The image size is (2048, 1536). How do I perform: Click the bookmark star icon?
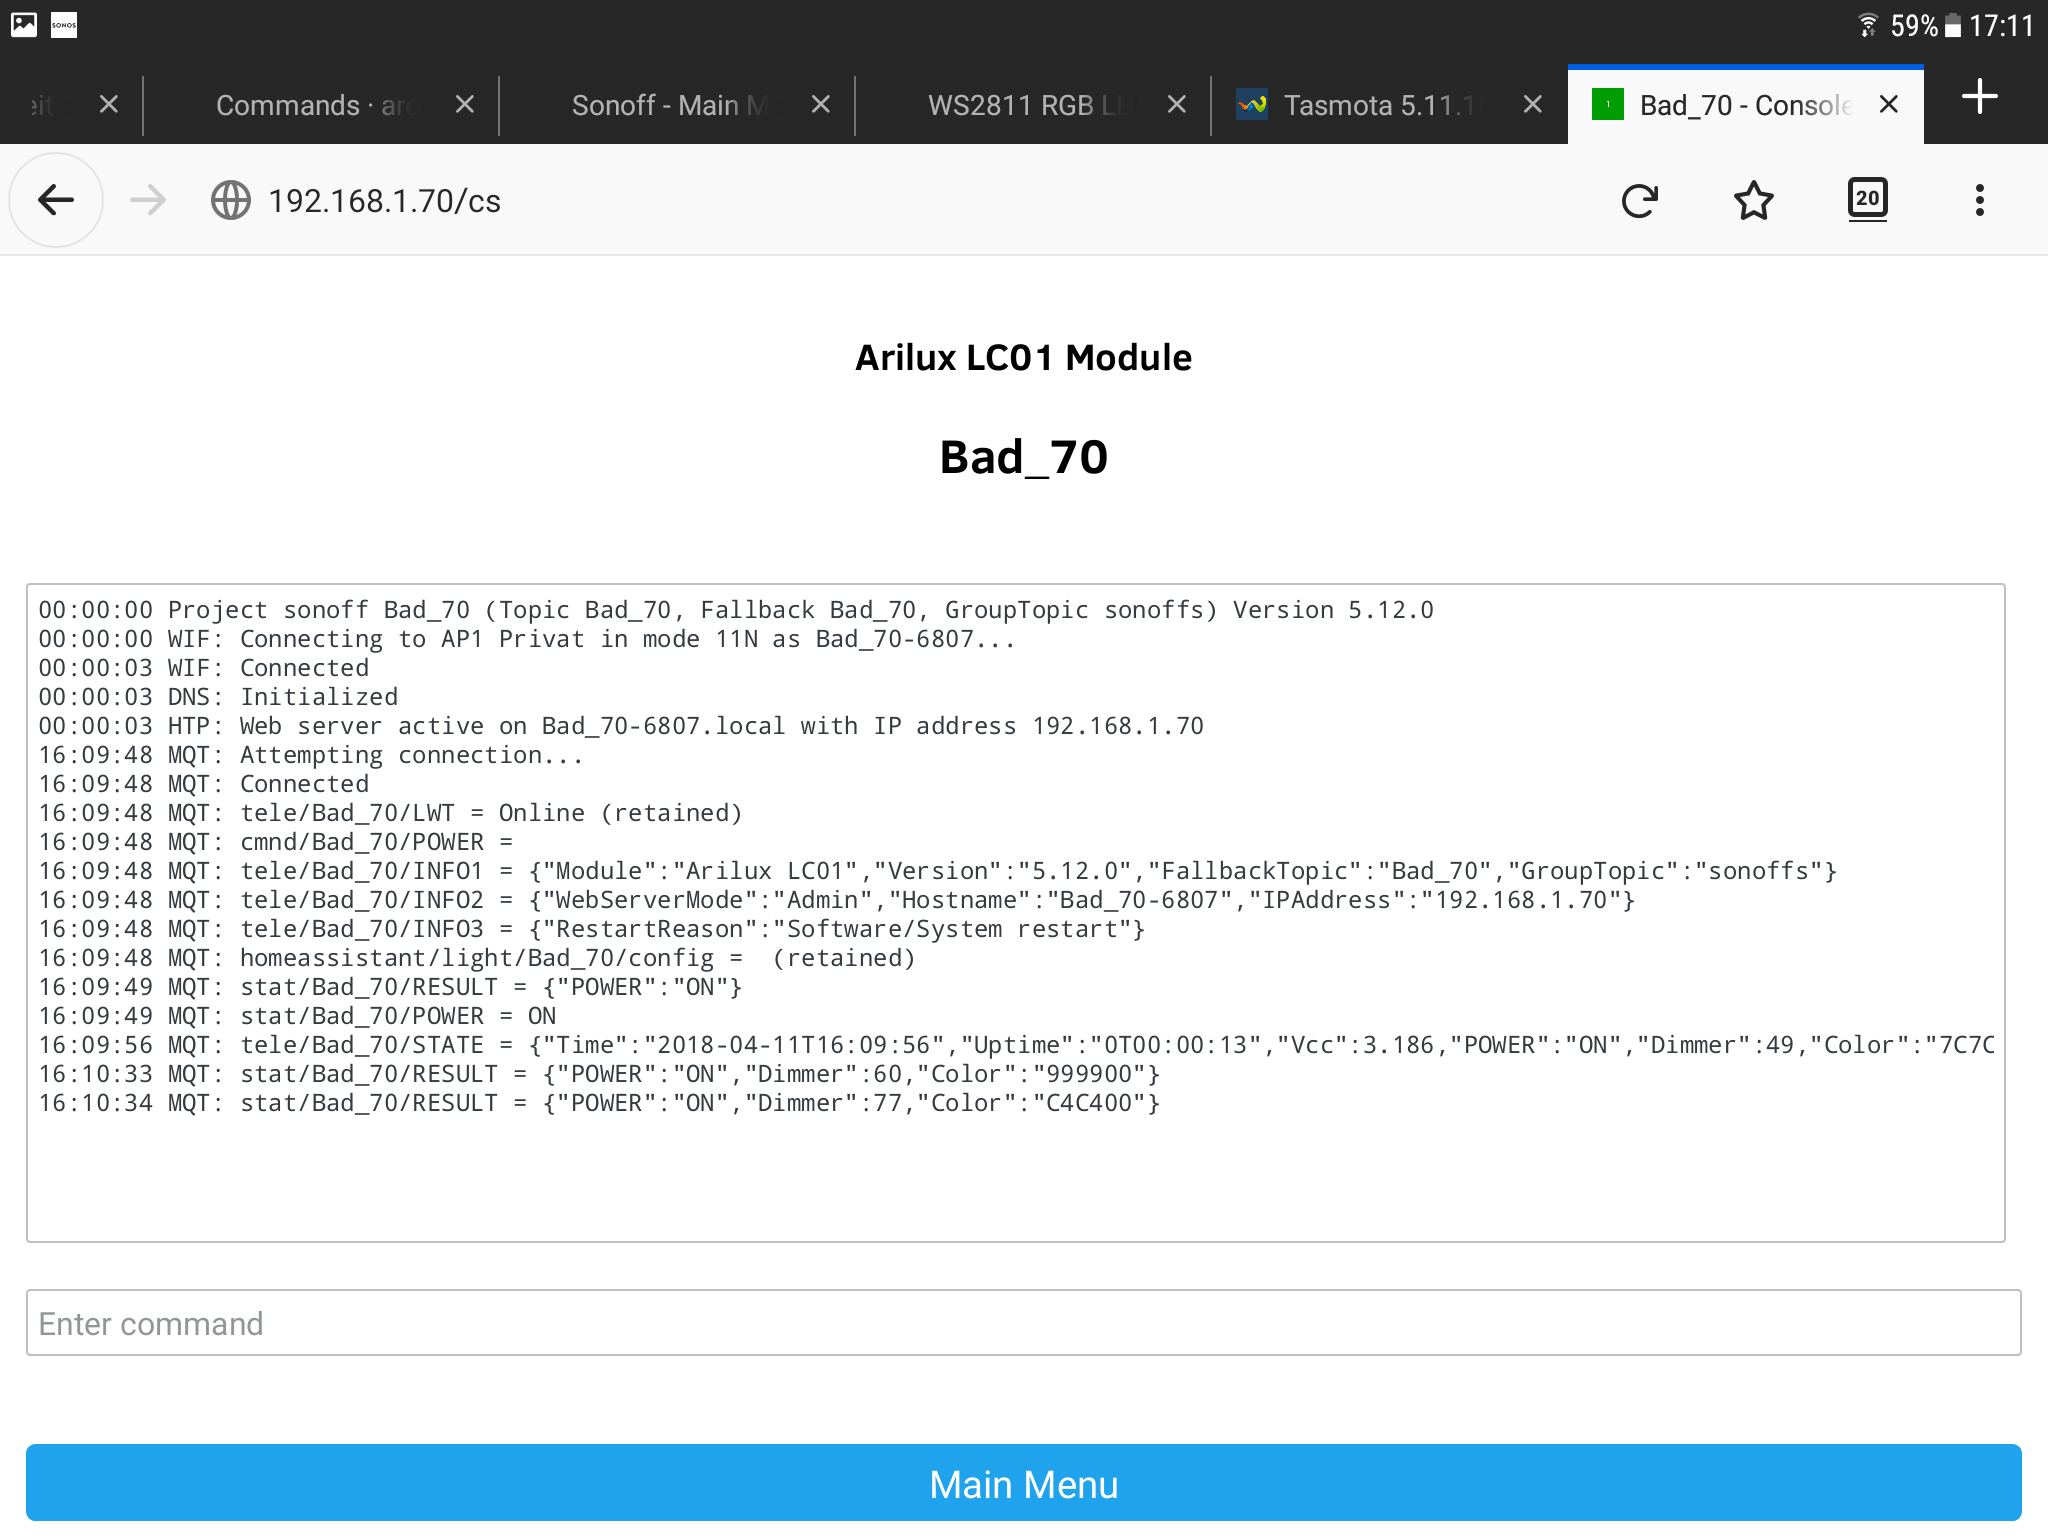click(1755, 198)
